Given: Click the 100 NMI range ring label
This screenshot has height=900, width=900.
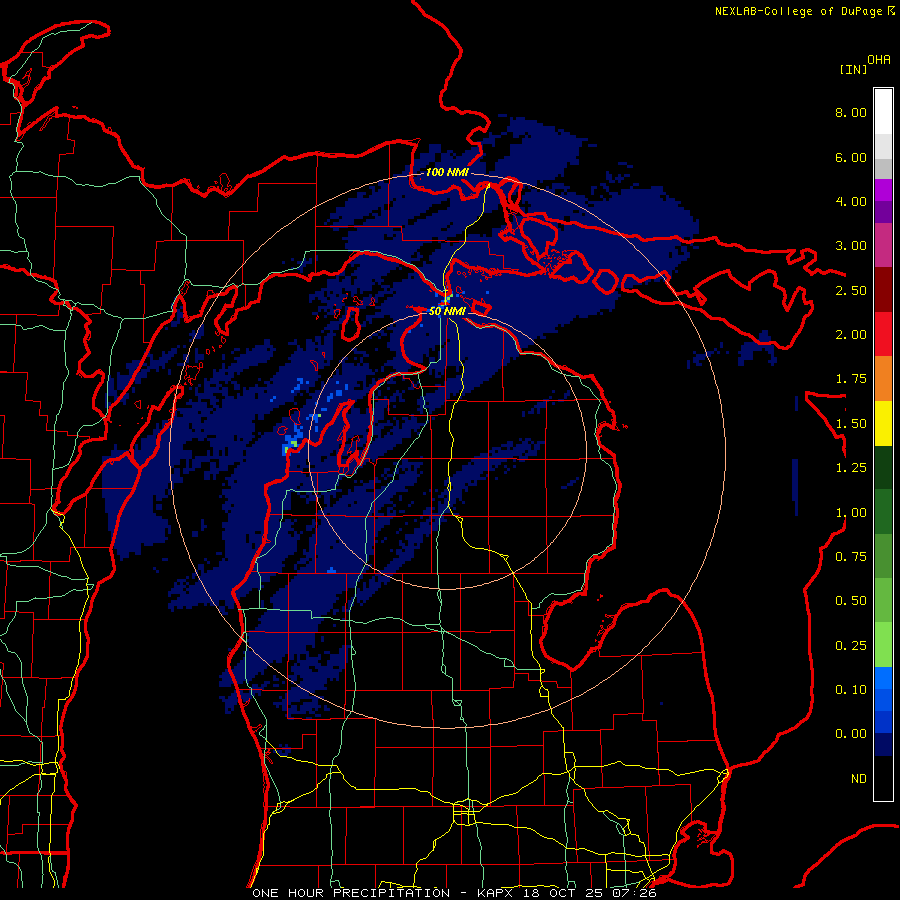Looking at the screenshot, I should [x=447, y=172].
